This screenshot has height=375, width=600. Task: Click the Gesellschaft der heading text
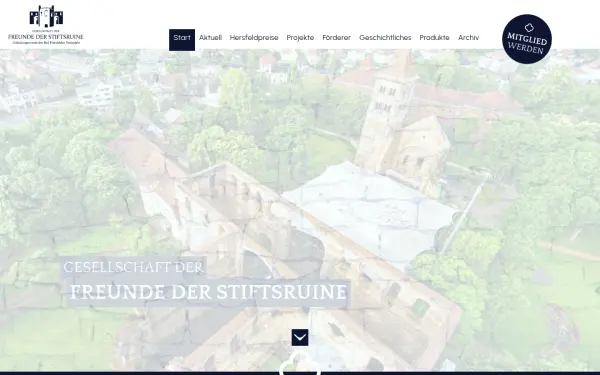133,267
